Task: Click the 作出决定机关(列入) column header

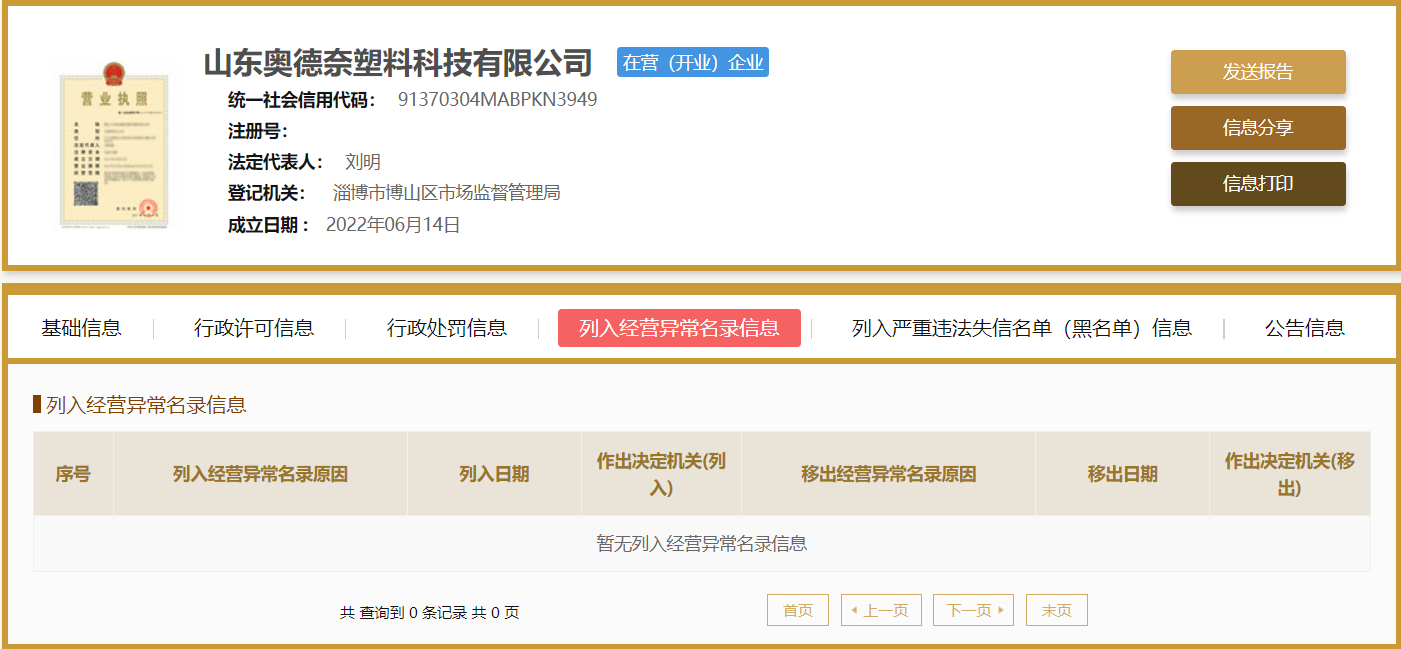Action: 661,474
